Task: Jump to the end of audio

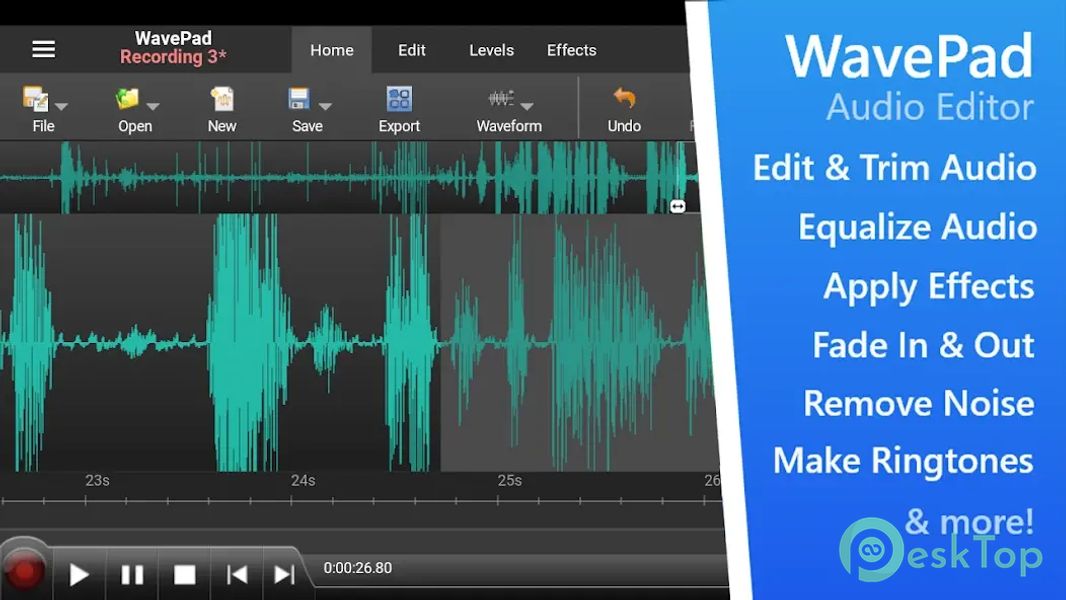Action: click(284, 575)
